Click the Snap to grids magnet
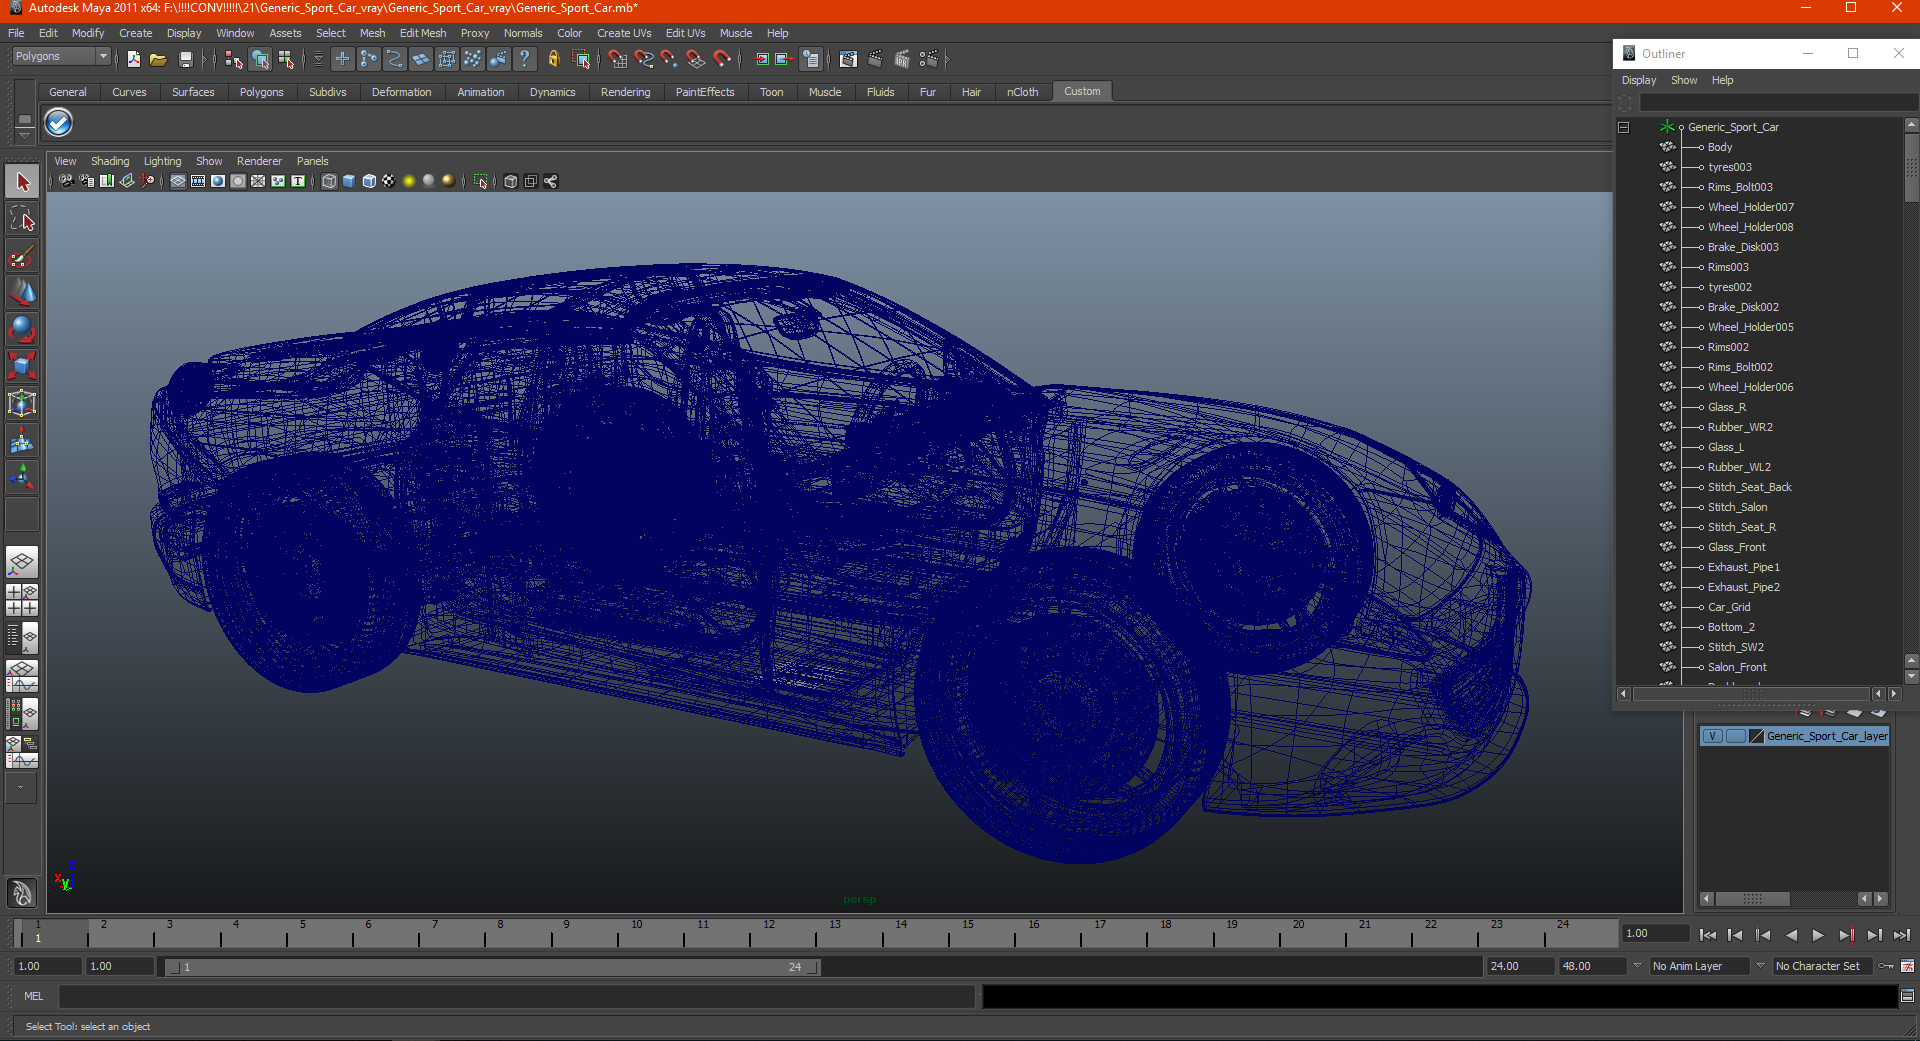Image resolution: width=1920 pixels, height=1041 pixels. point(617,60)
